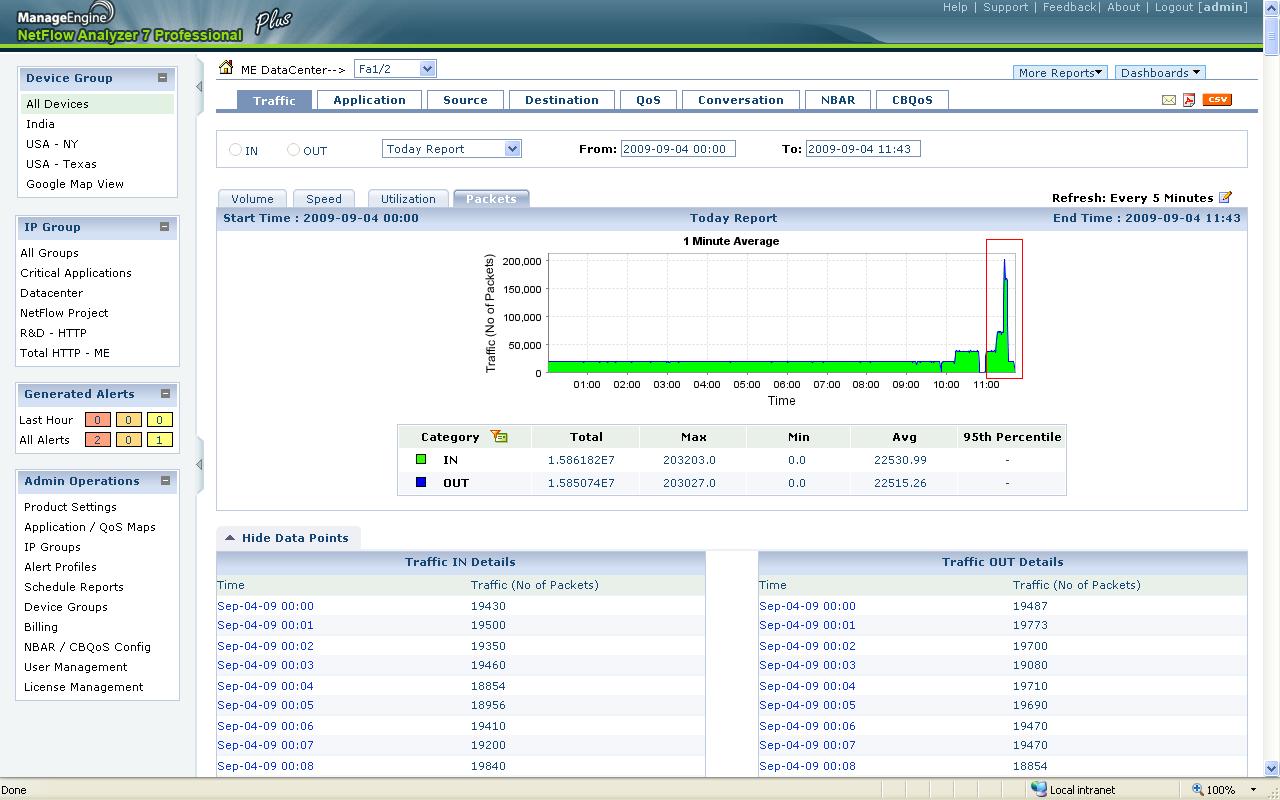
Task: Open Google Map View
Action: [x=75, y=184]
